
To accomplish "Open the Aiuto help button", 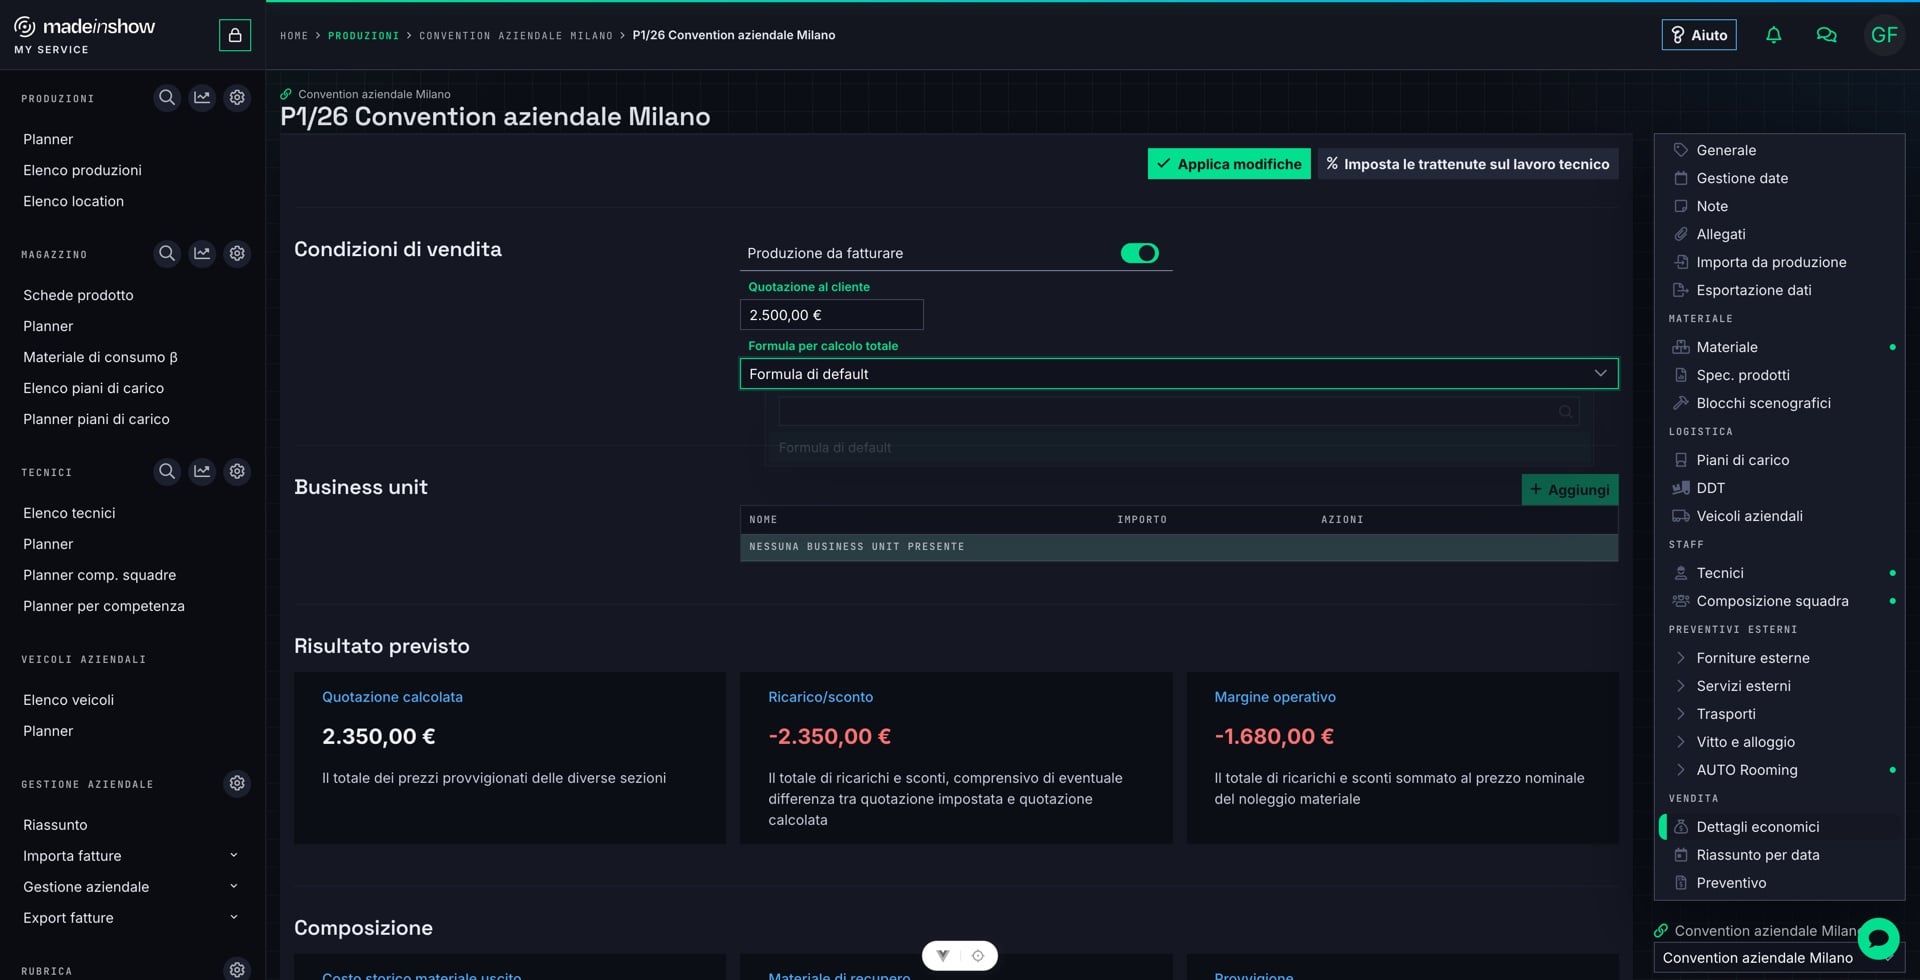I will 1699,35.
